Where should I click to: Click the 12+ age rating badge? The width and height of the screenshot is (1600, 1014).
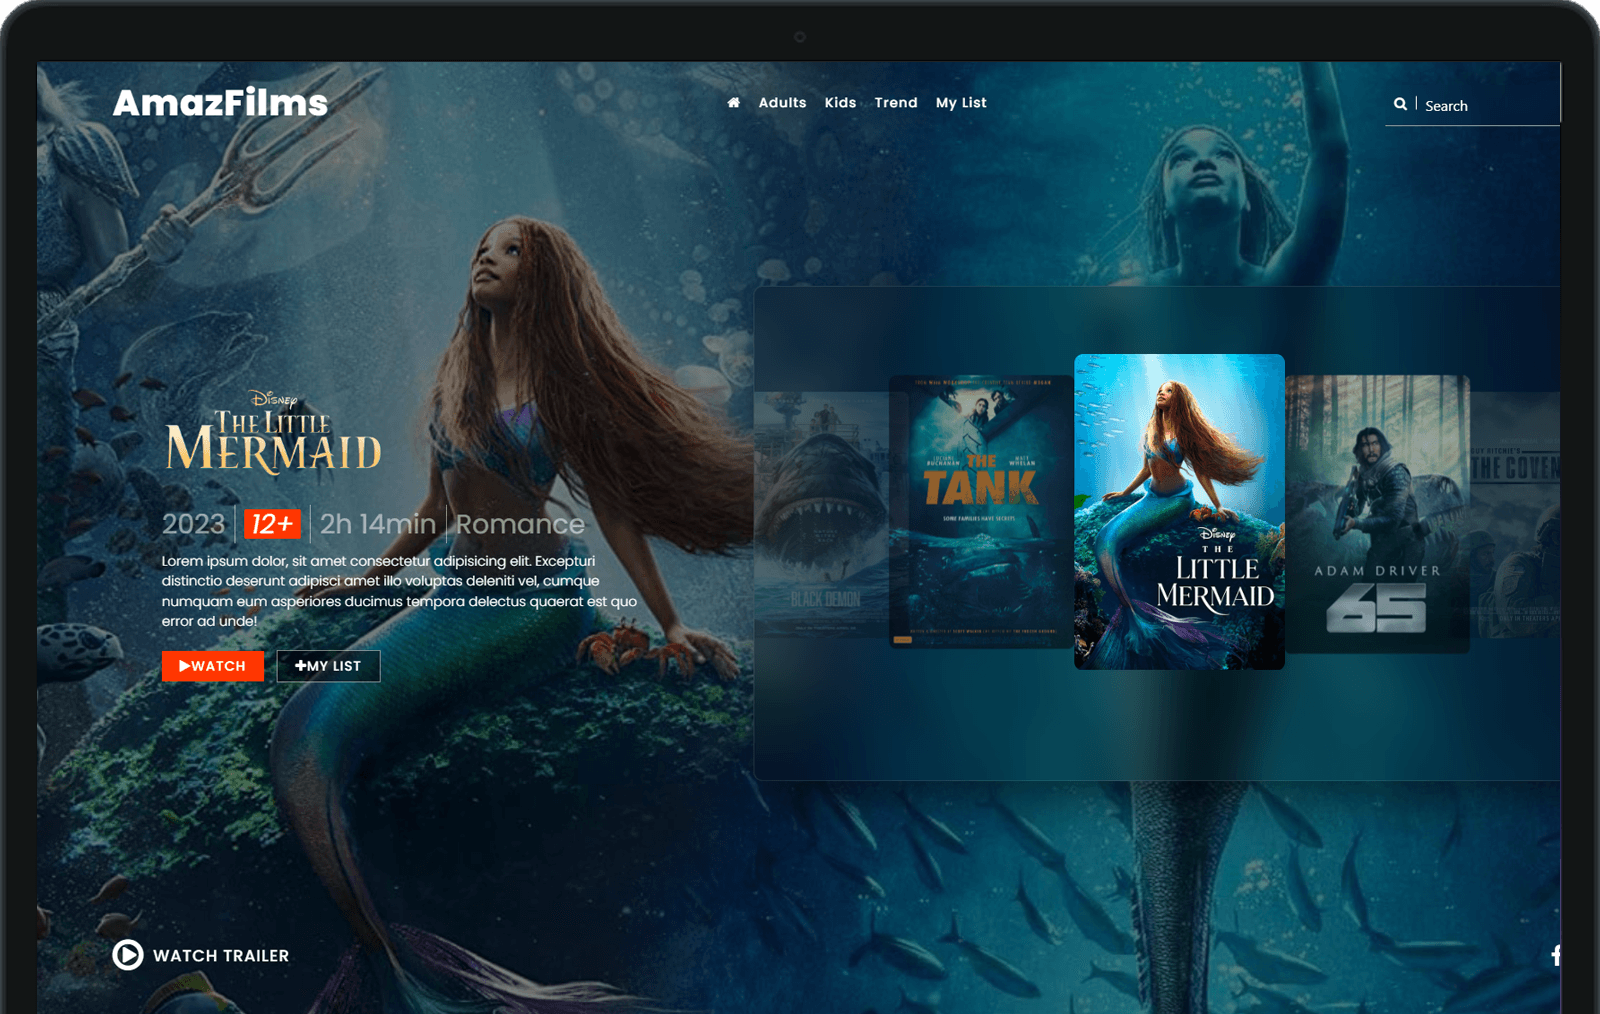272,524
